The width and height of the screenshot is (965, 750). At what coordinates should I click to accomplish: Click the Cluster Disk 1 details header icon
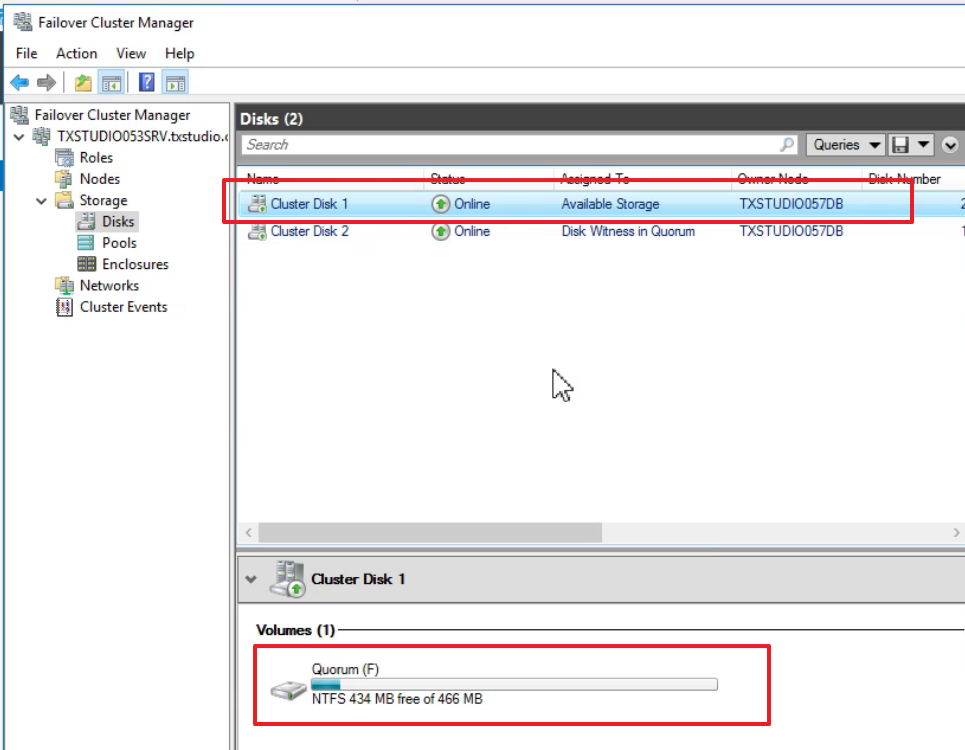coord(287,578)
